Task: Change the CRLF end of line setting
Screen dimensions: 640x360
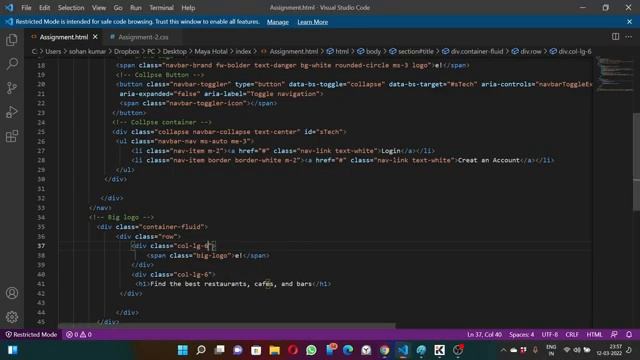Action: (x=572, y=334)
